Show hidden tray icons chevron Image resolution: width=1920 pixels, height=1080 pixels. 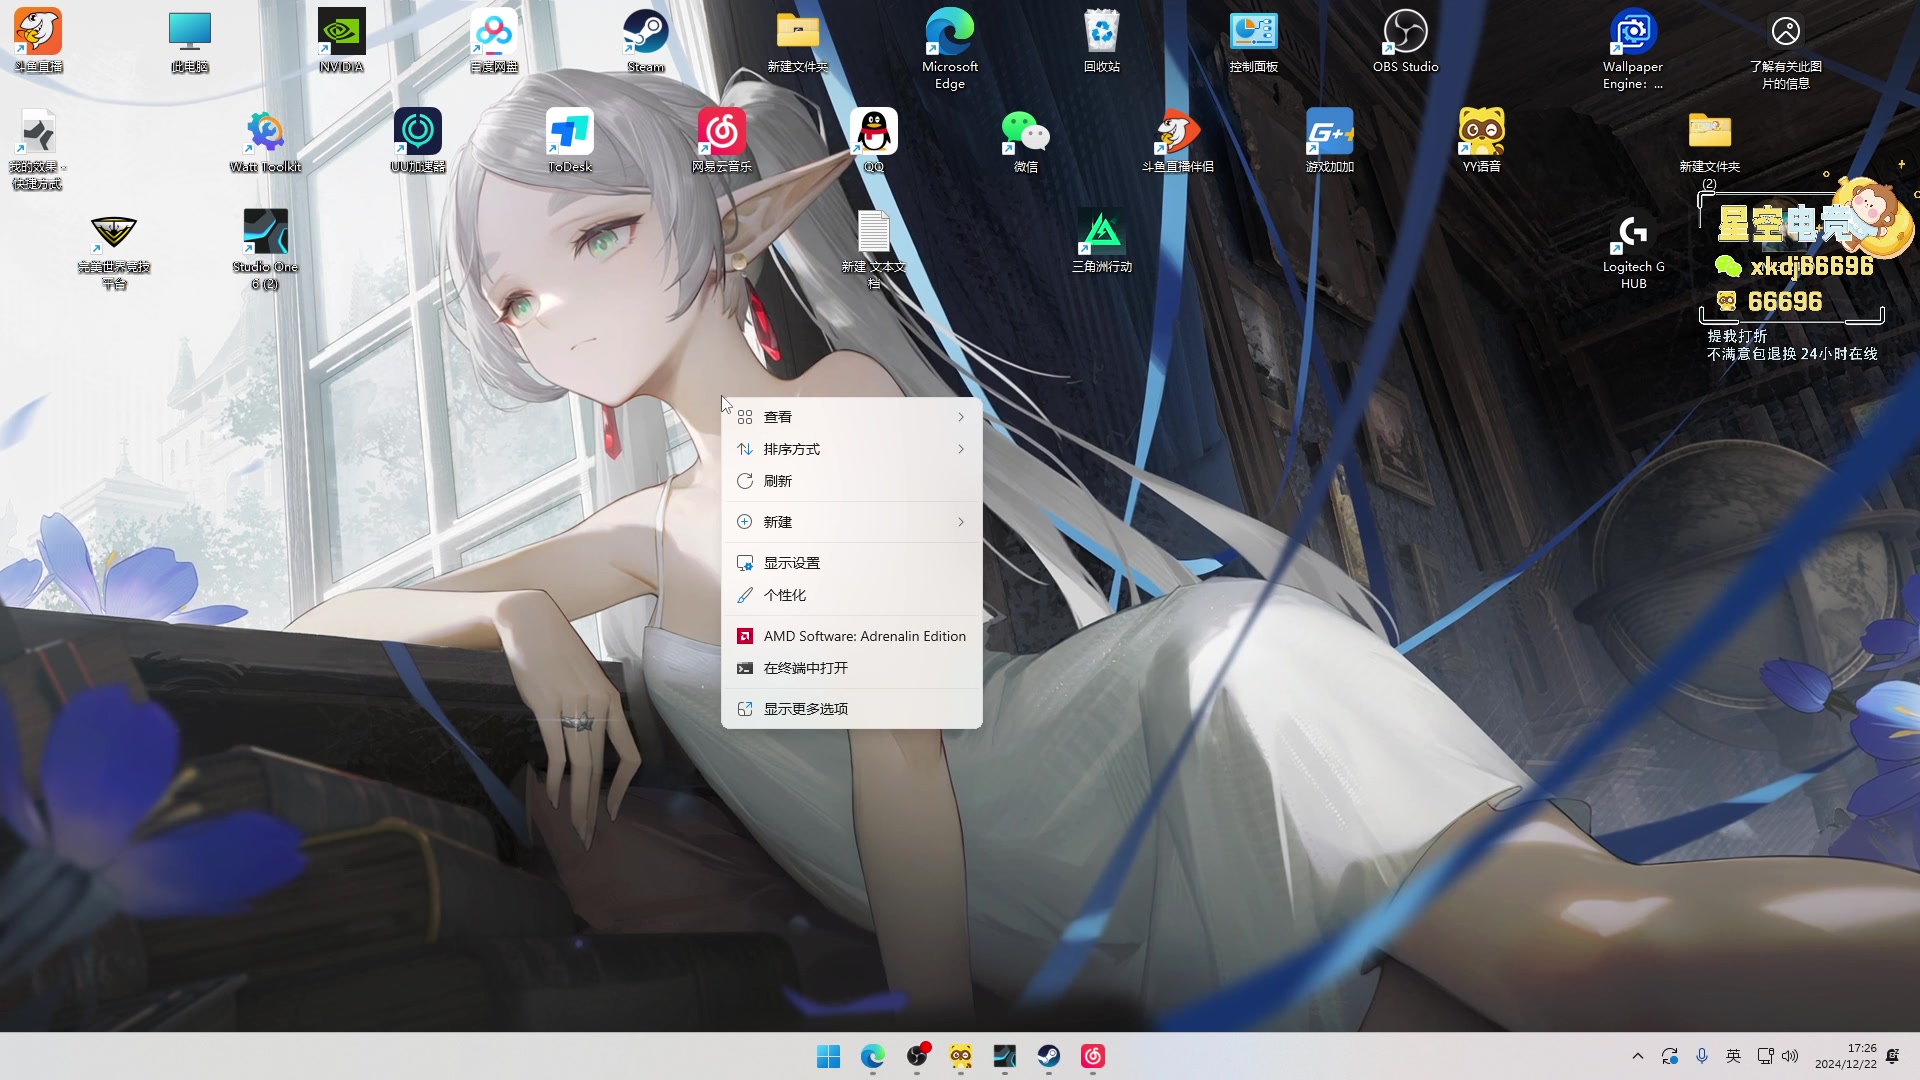tap(1638, 1056)
